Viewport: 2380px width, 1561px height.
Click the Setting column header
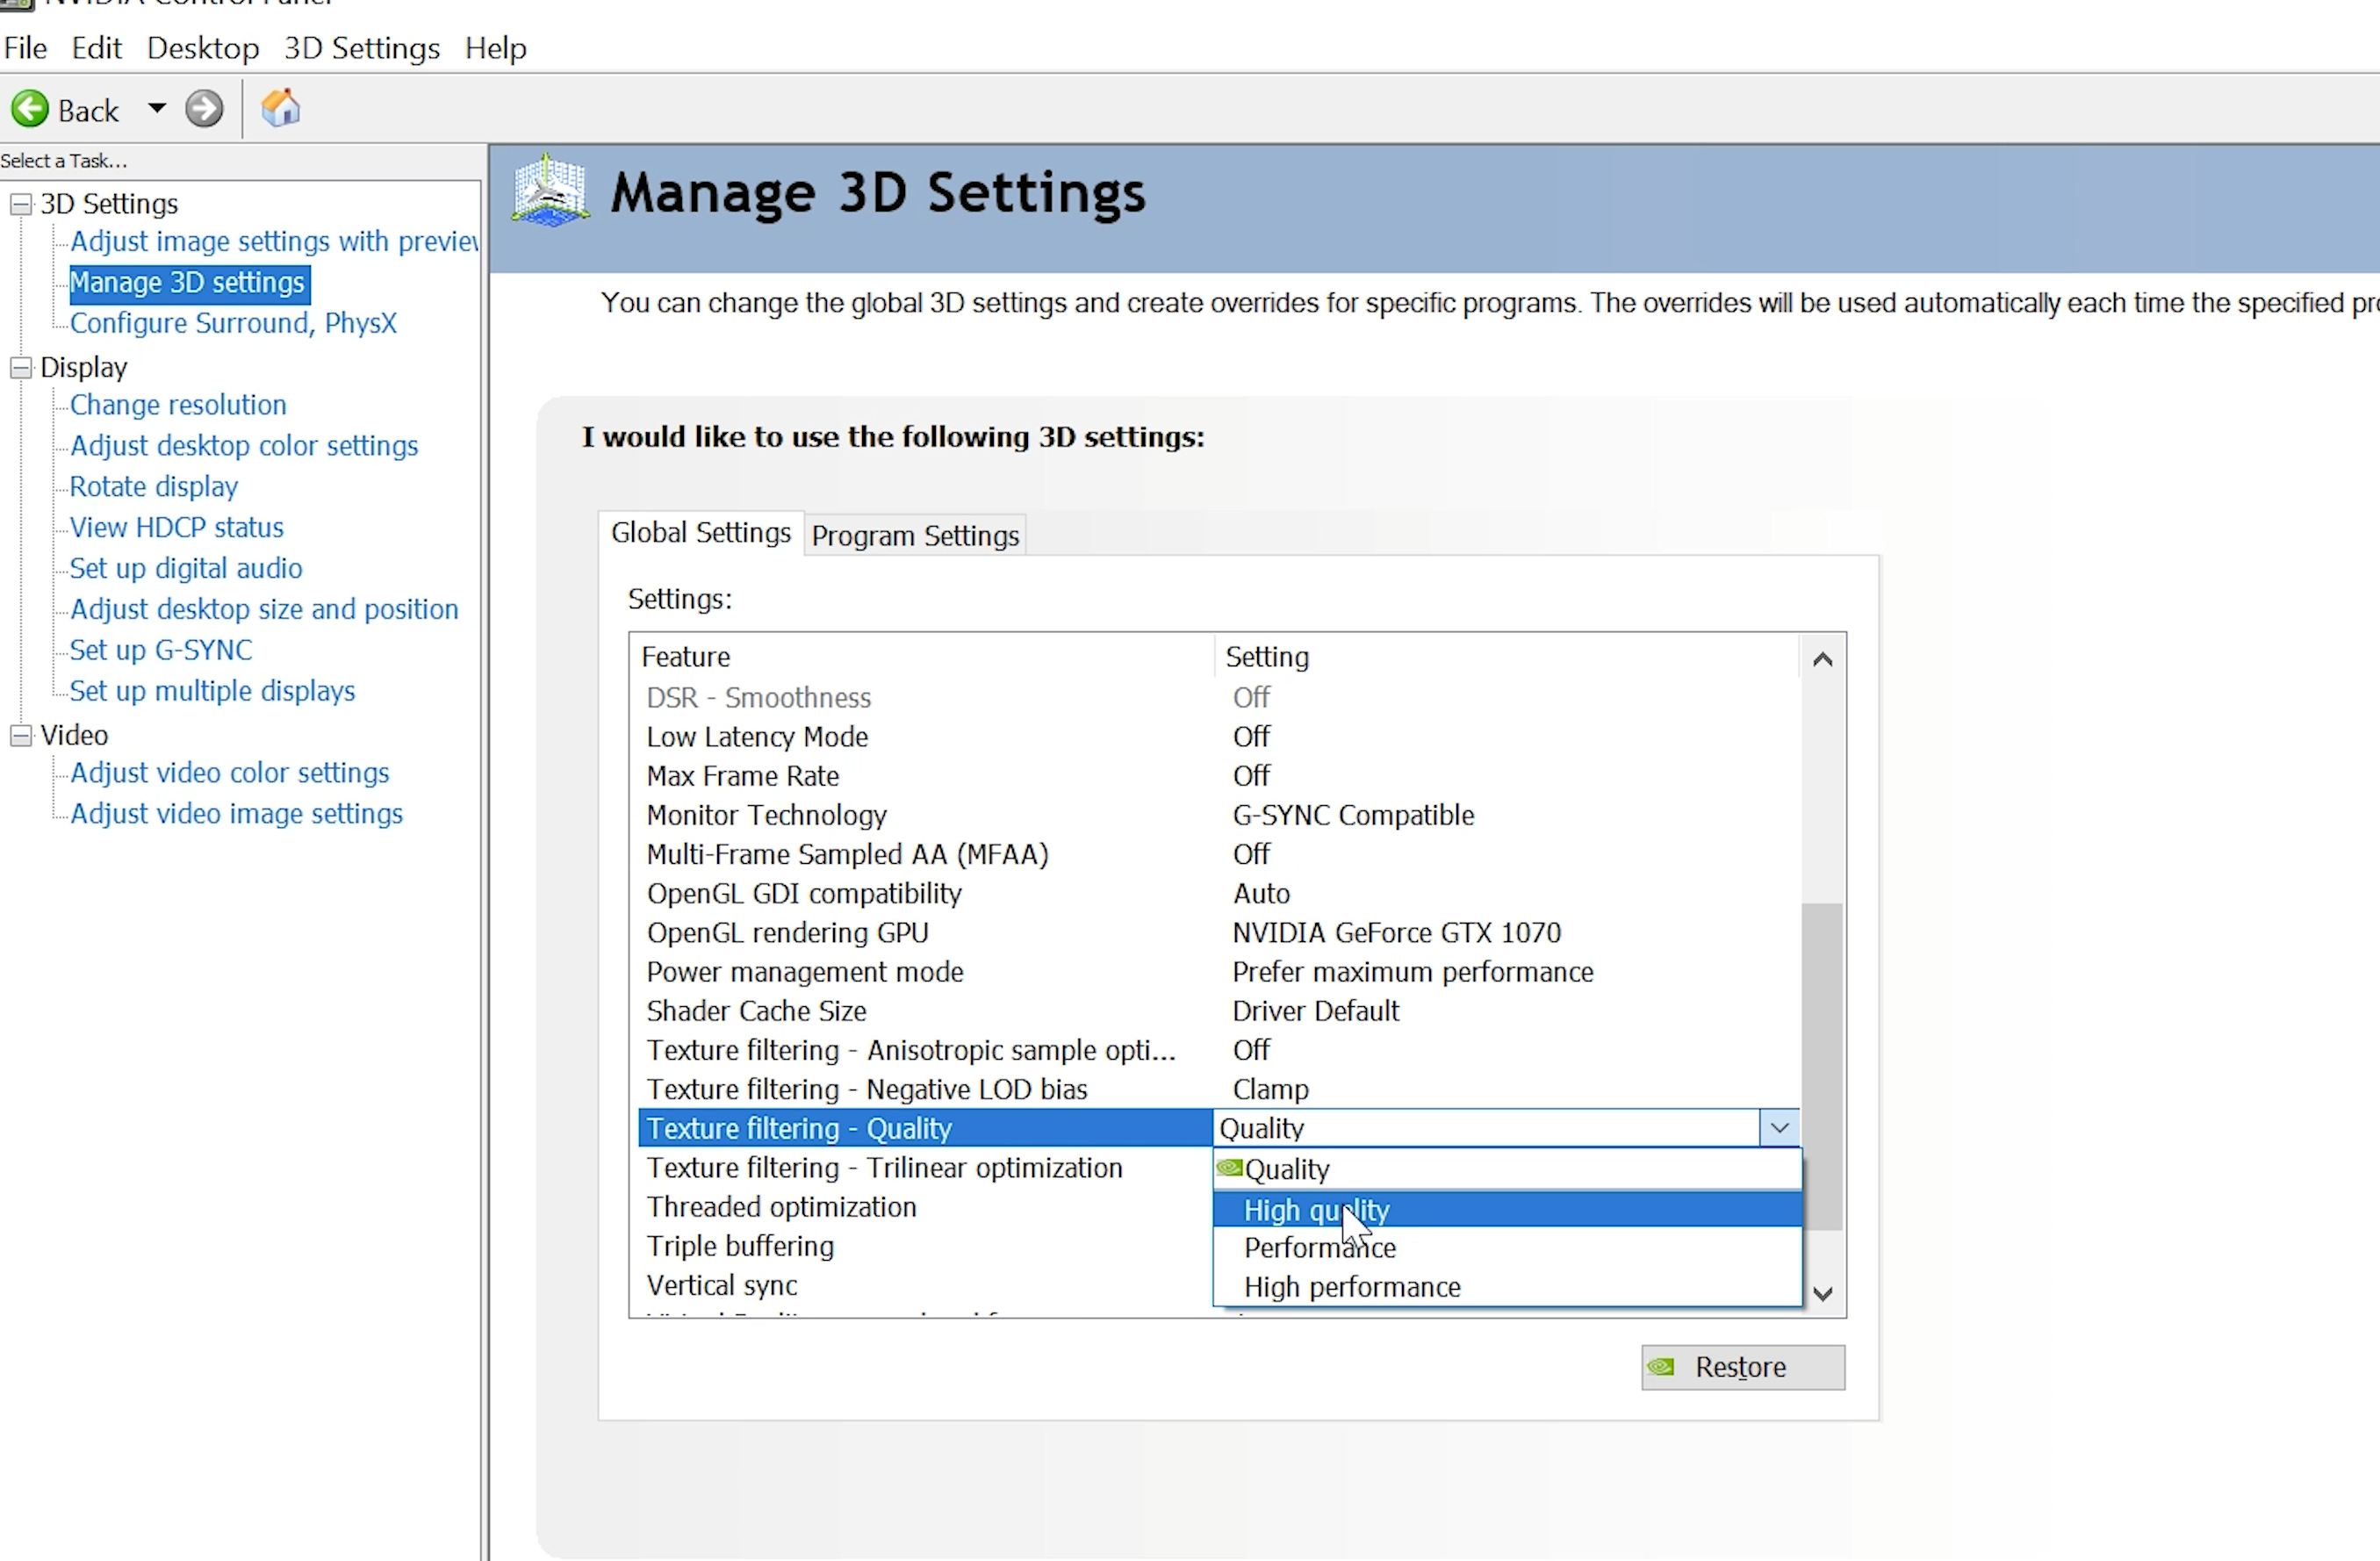coord(1507,657)
